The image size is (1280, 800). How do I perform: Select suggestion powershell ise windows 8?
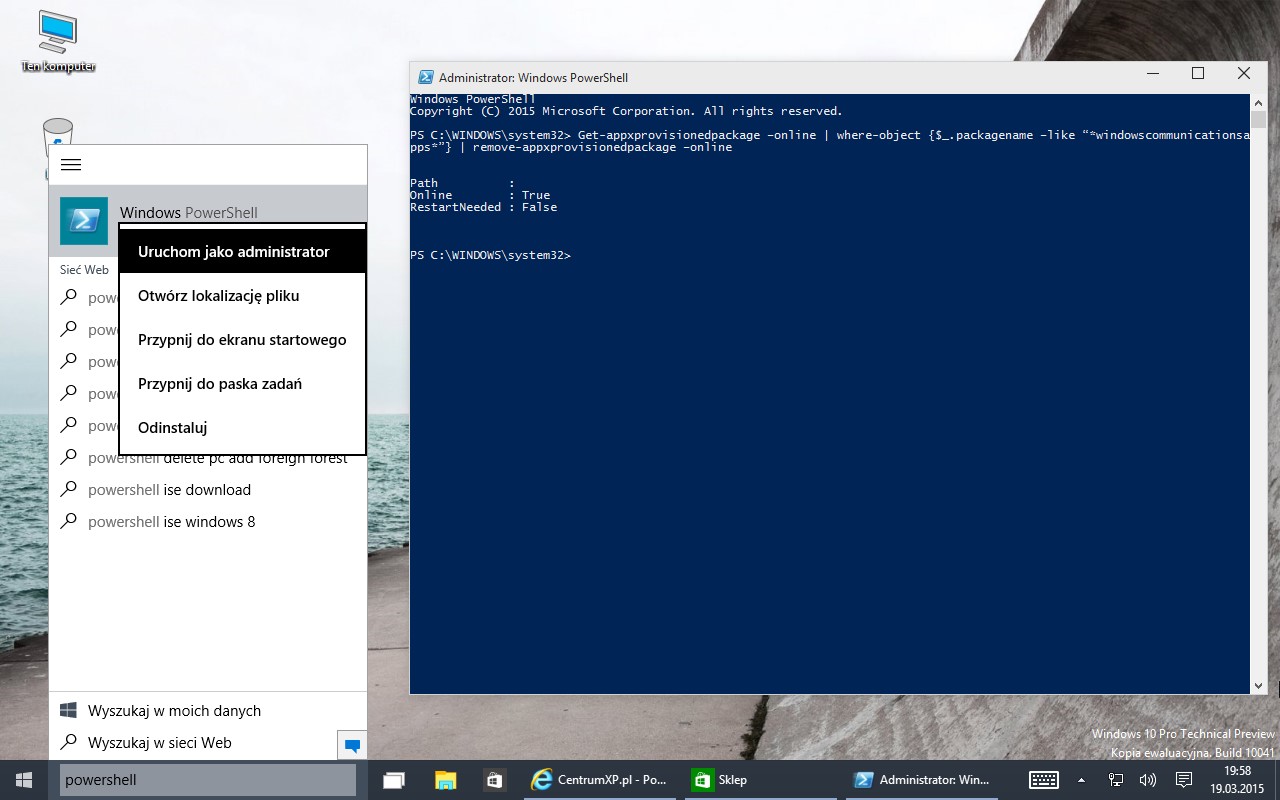(208, 522)
